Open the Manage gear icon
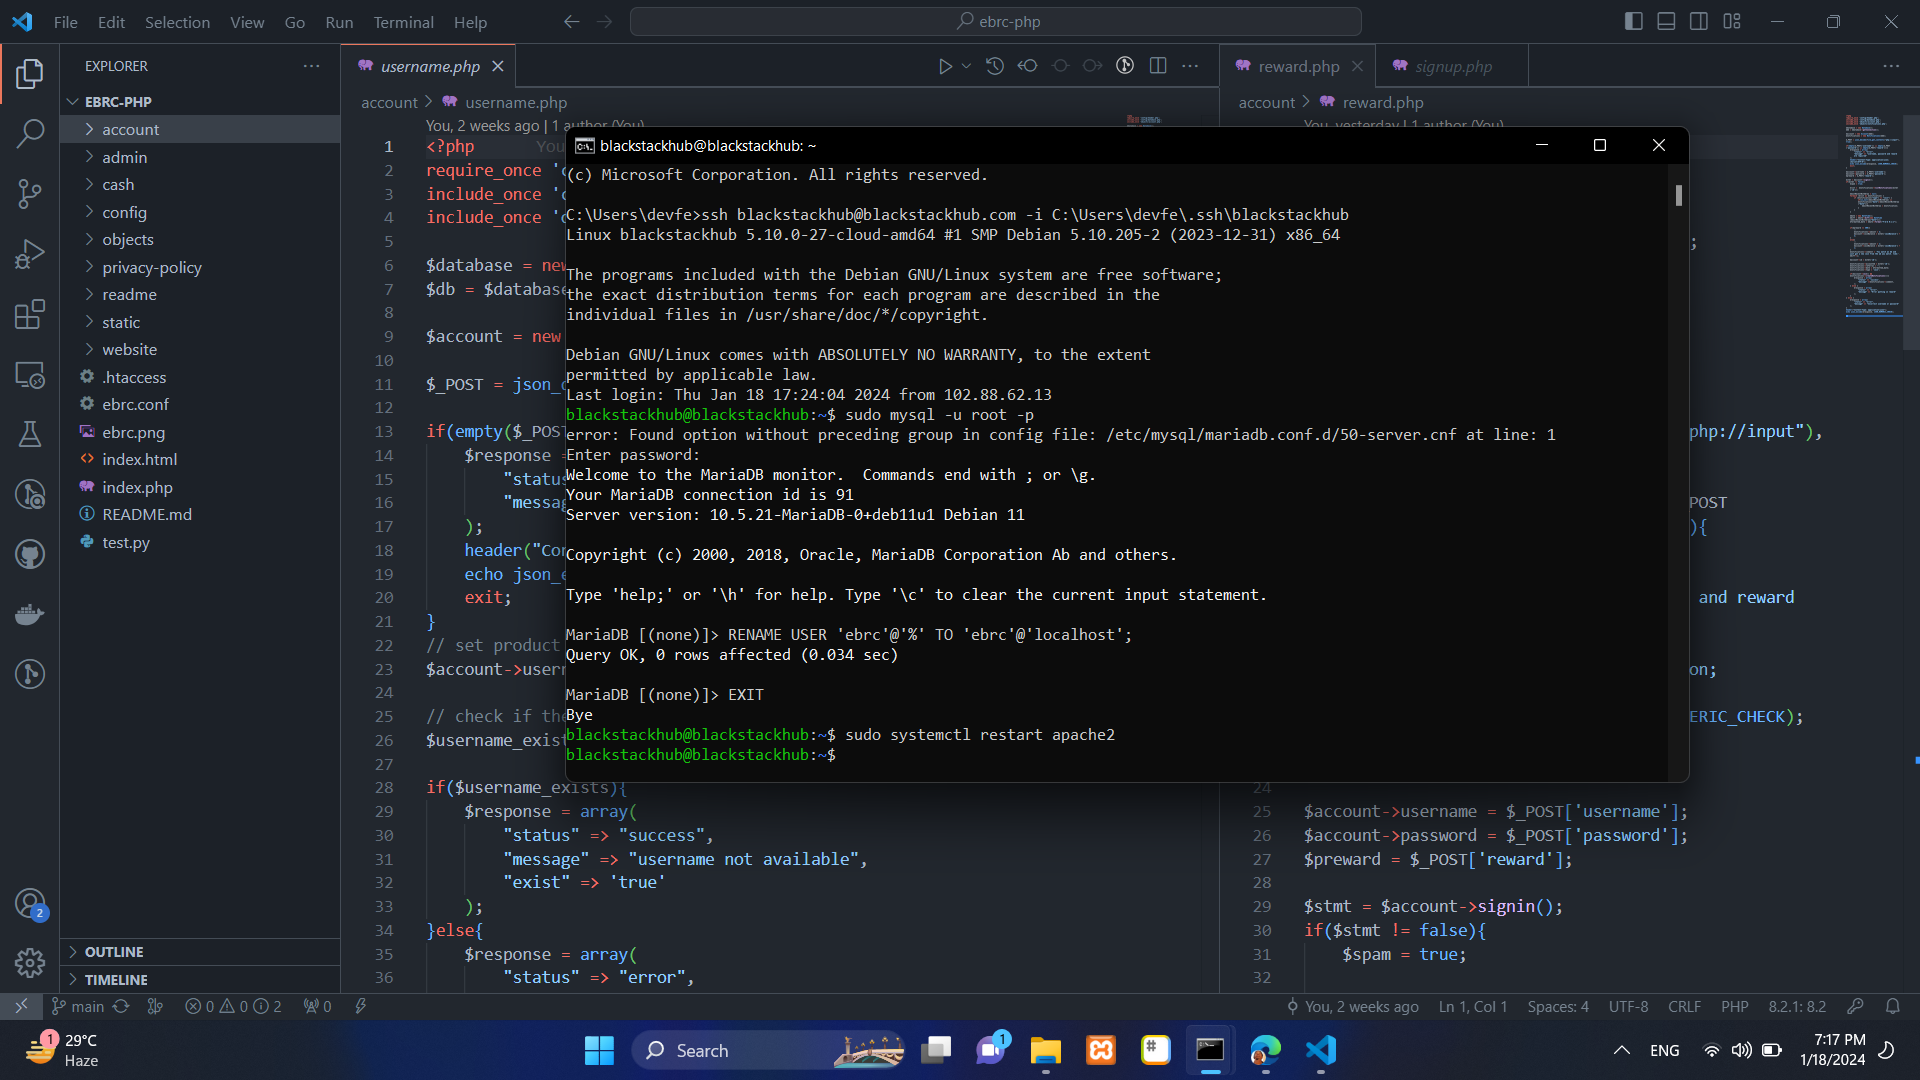 point(30,962)
